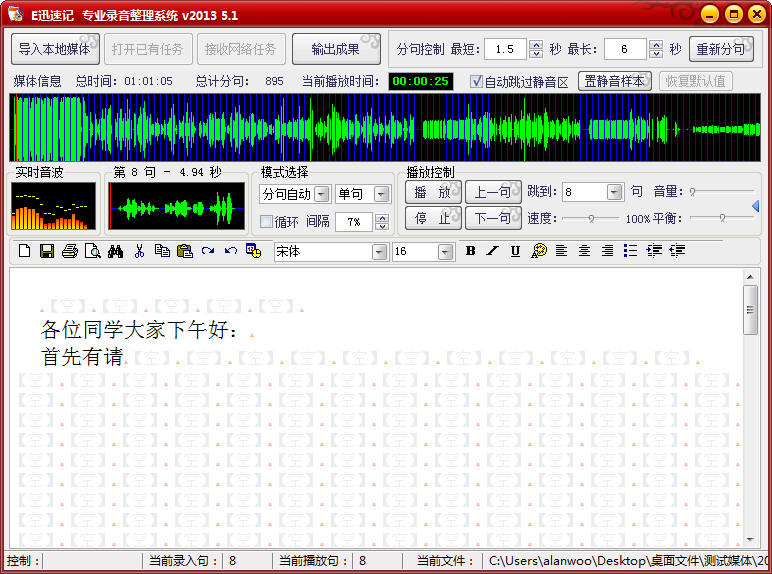Open print preview with the magnifier page icon
This screenshot has height=574, width=772.
click(x=93, y=251)
